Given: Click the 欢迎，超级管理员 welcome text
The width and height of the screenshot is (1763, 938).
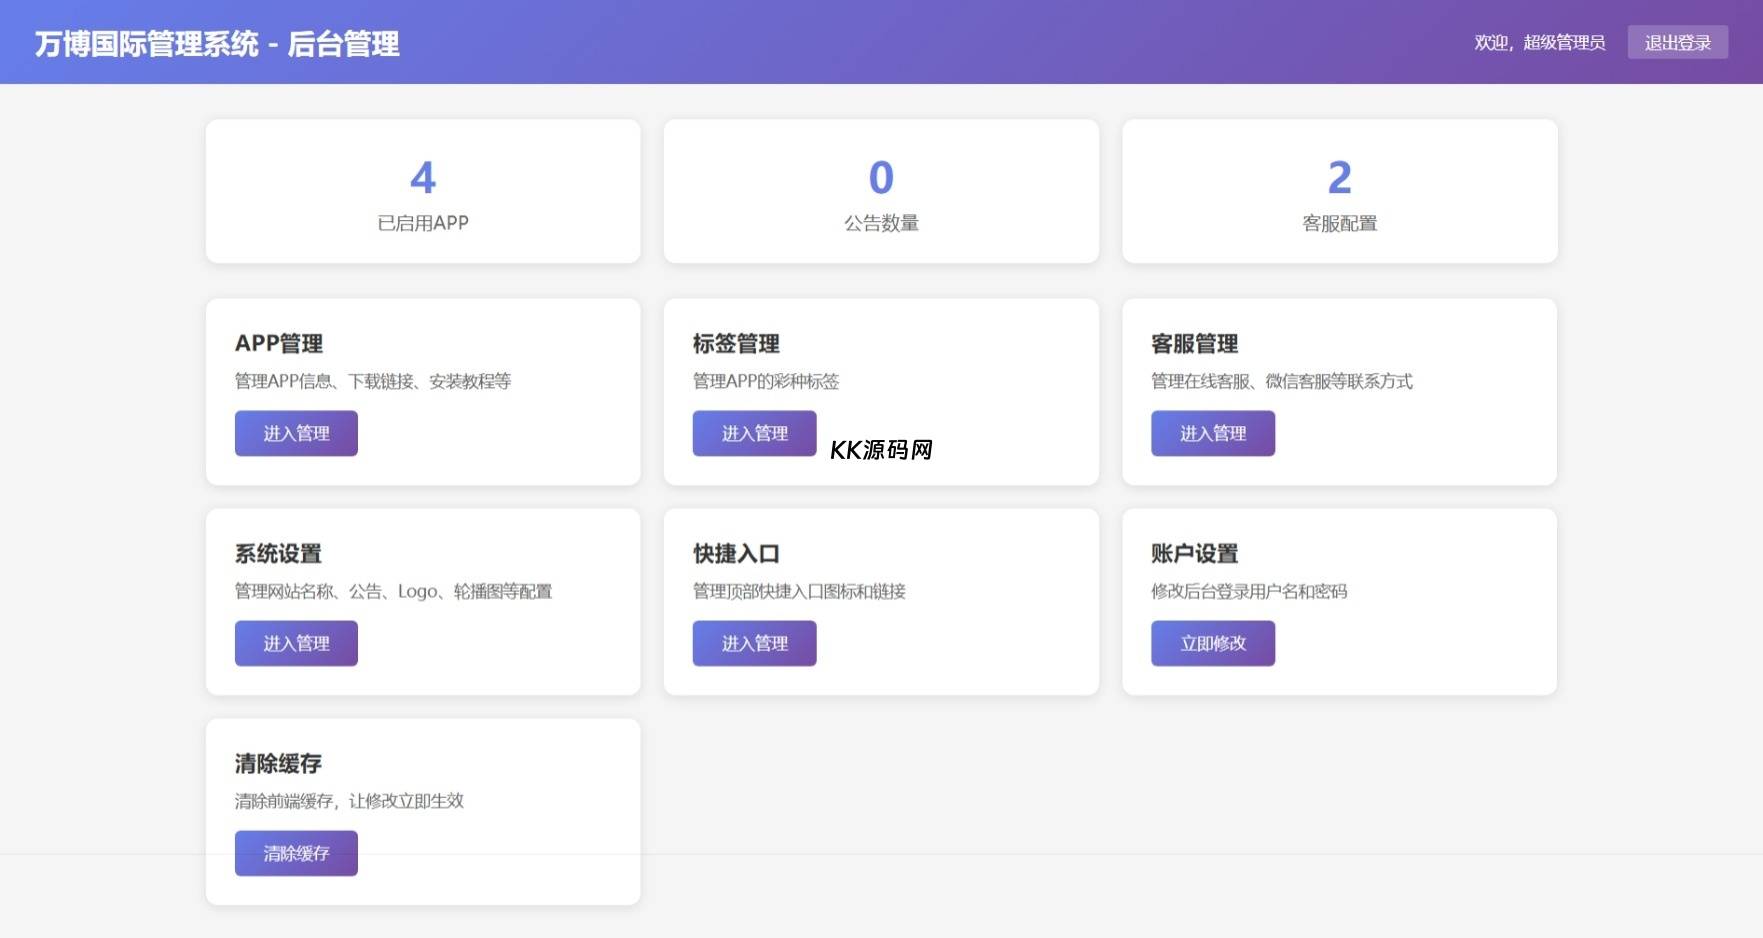Looking at the screenshot, I should coord(1539,42).
